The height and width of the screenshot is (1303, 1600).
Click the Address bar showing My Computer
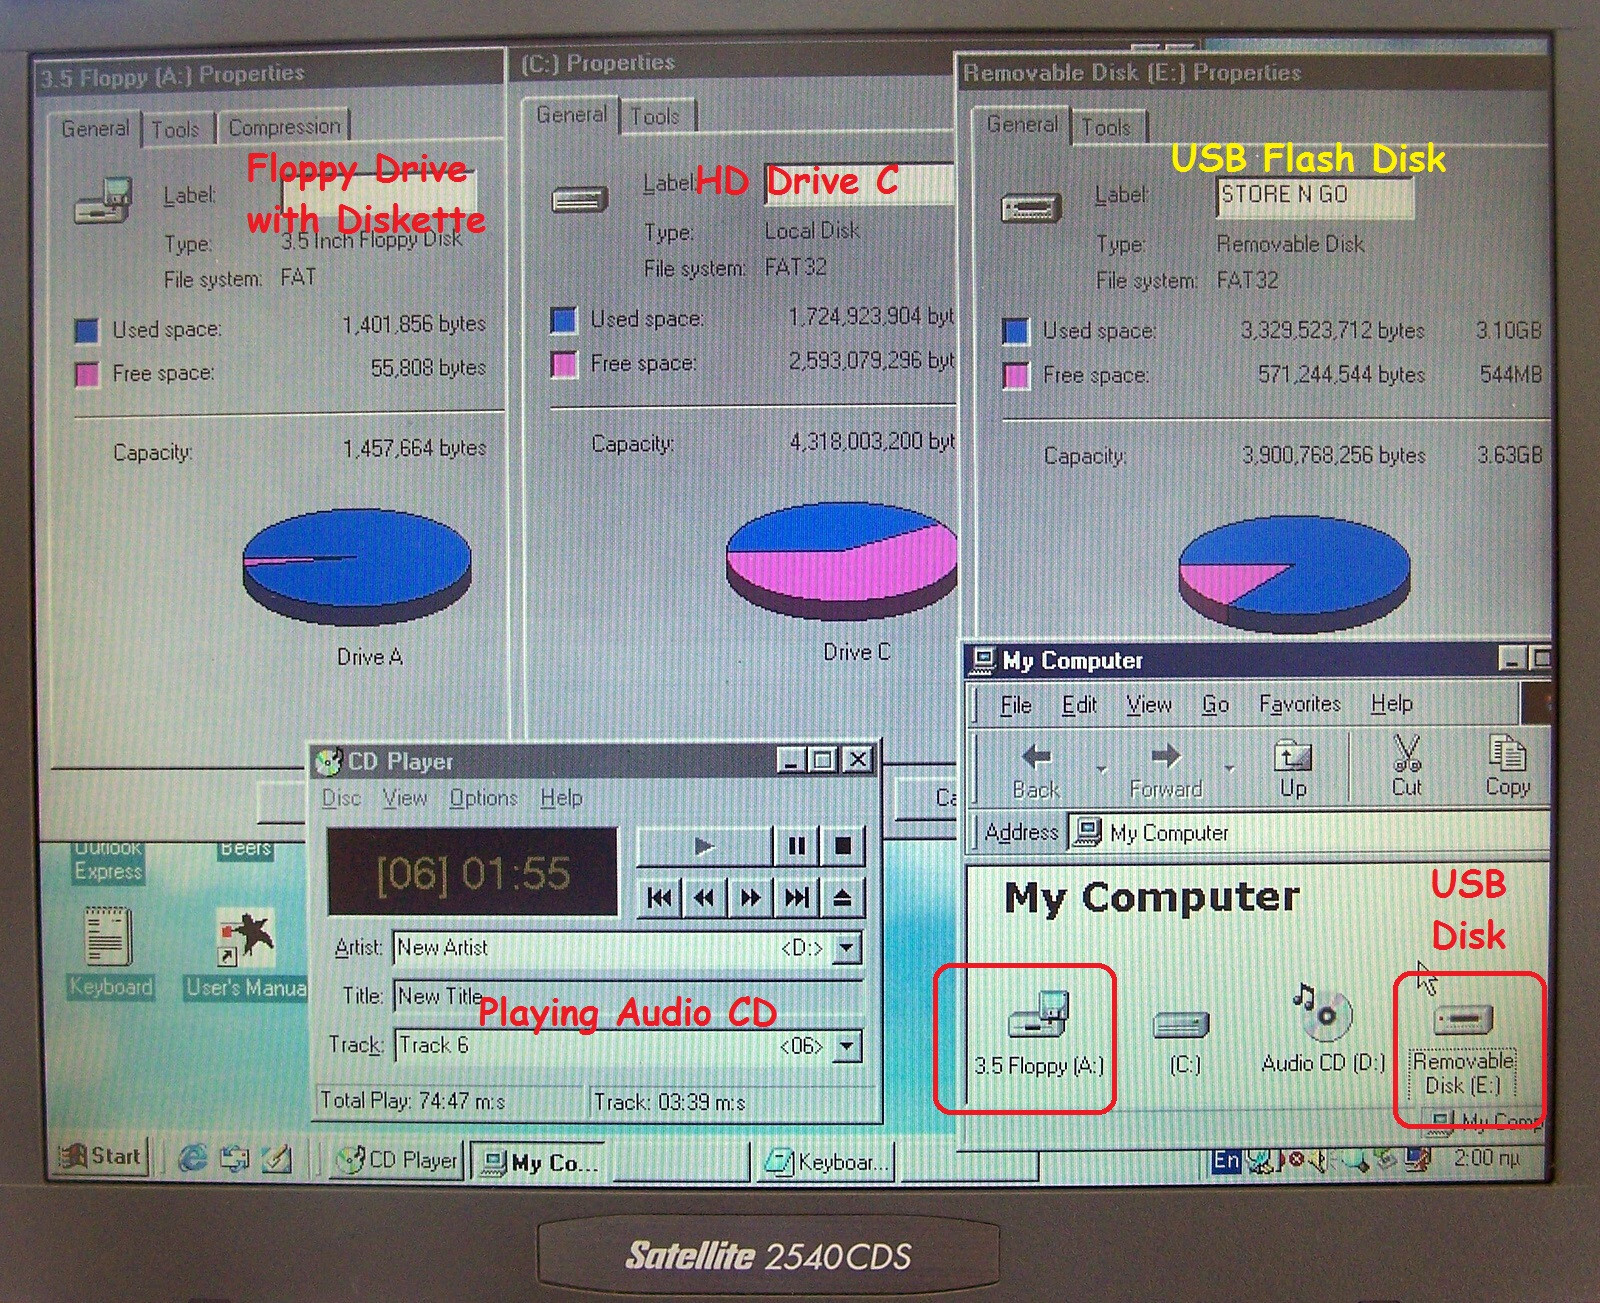coord(1308,832)
